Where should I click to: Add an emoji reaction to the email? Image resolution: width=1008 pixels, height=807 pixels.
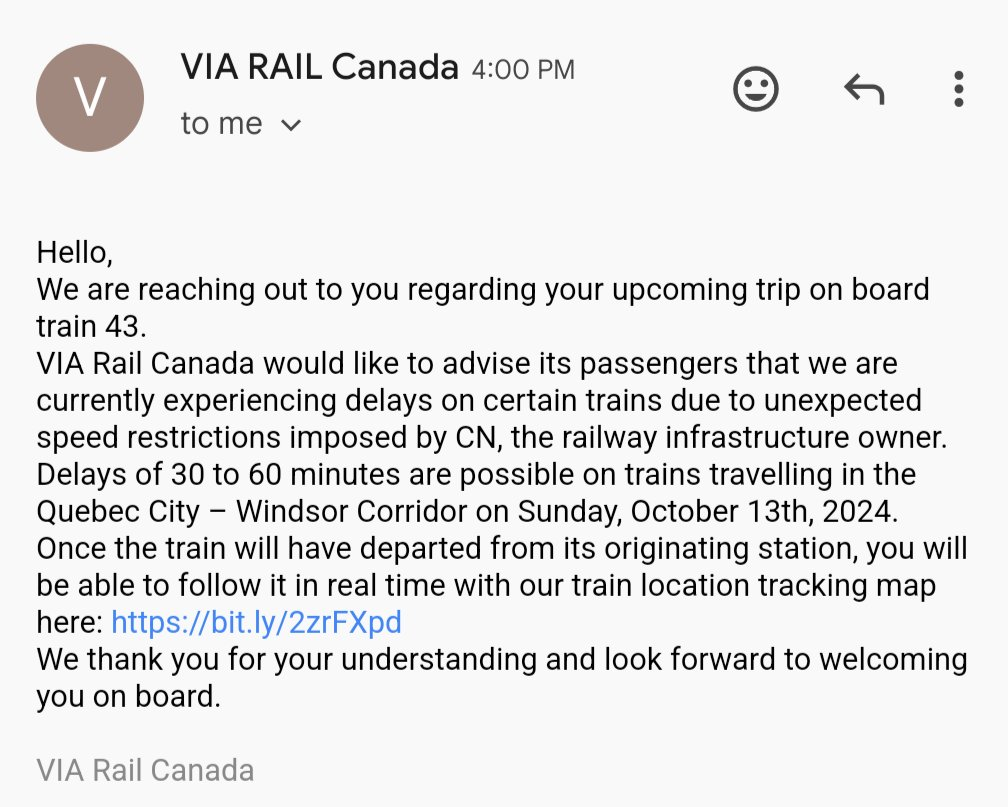756,90
